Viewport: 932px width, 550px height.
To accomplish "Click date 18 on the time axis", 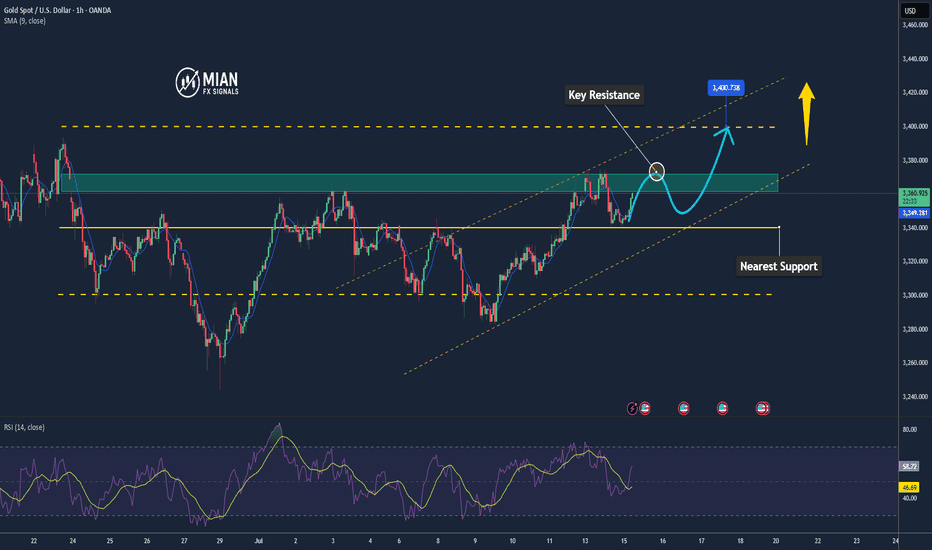I will coord(741,541).
